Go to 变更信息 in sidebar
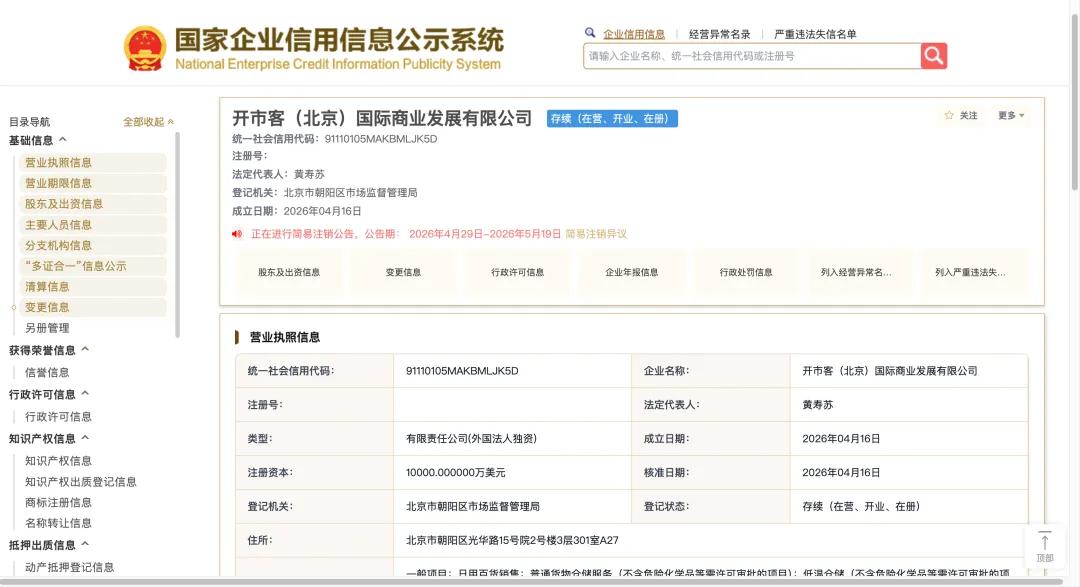Viewport: 1080px width, 587px height. click(x=91, y=307)
